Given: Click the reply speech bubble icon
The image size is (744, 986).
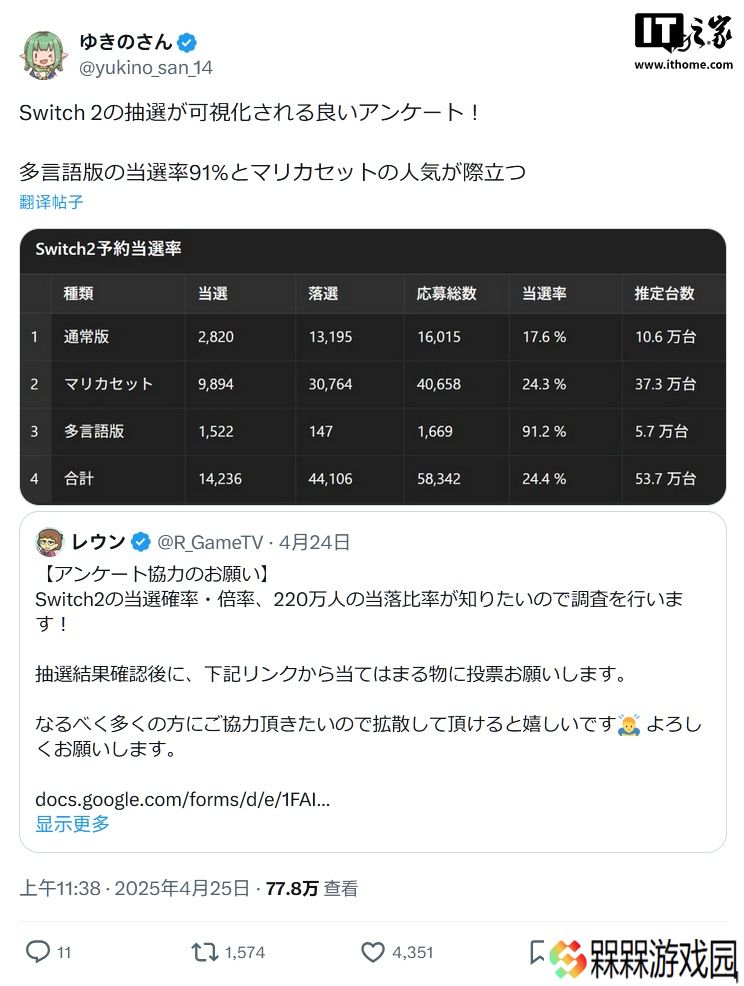Looking at the screenshot, I should [38, 951].
